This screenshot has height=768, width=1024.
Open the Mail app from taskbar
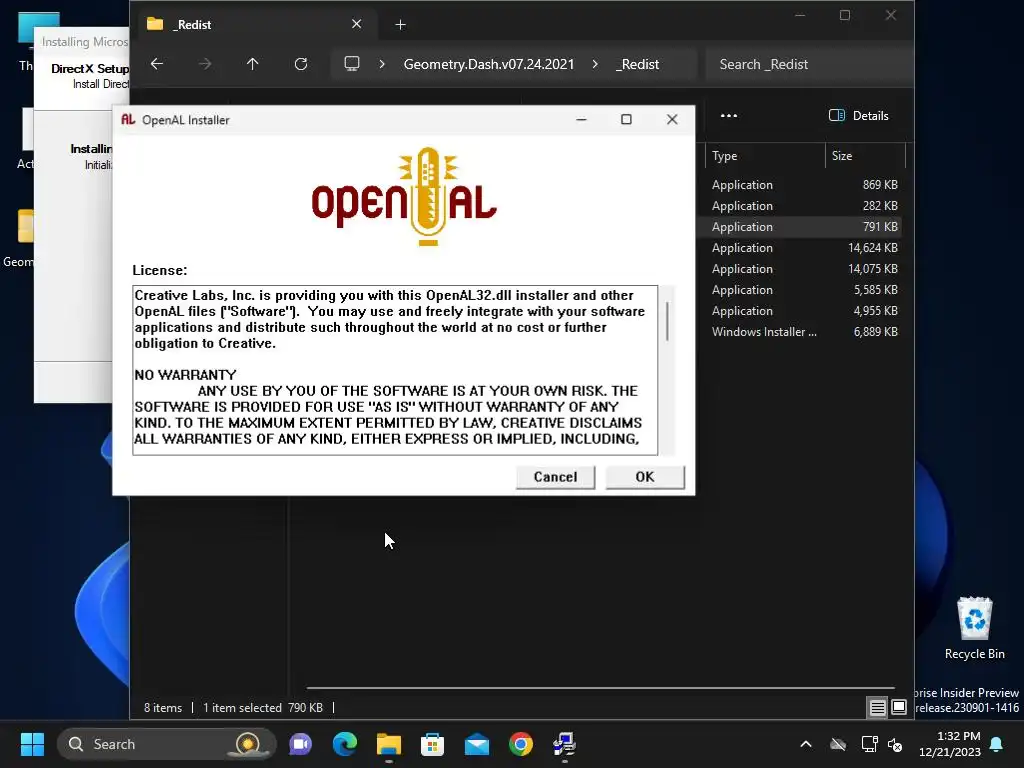pos(477,744)
